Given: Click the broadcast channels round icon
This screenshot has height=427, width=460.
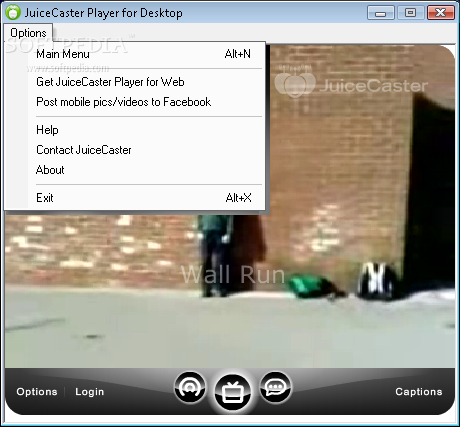Looking at the screenshot, I should tap(190, 388).
